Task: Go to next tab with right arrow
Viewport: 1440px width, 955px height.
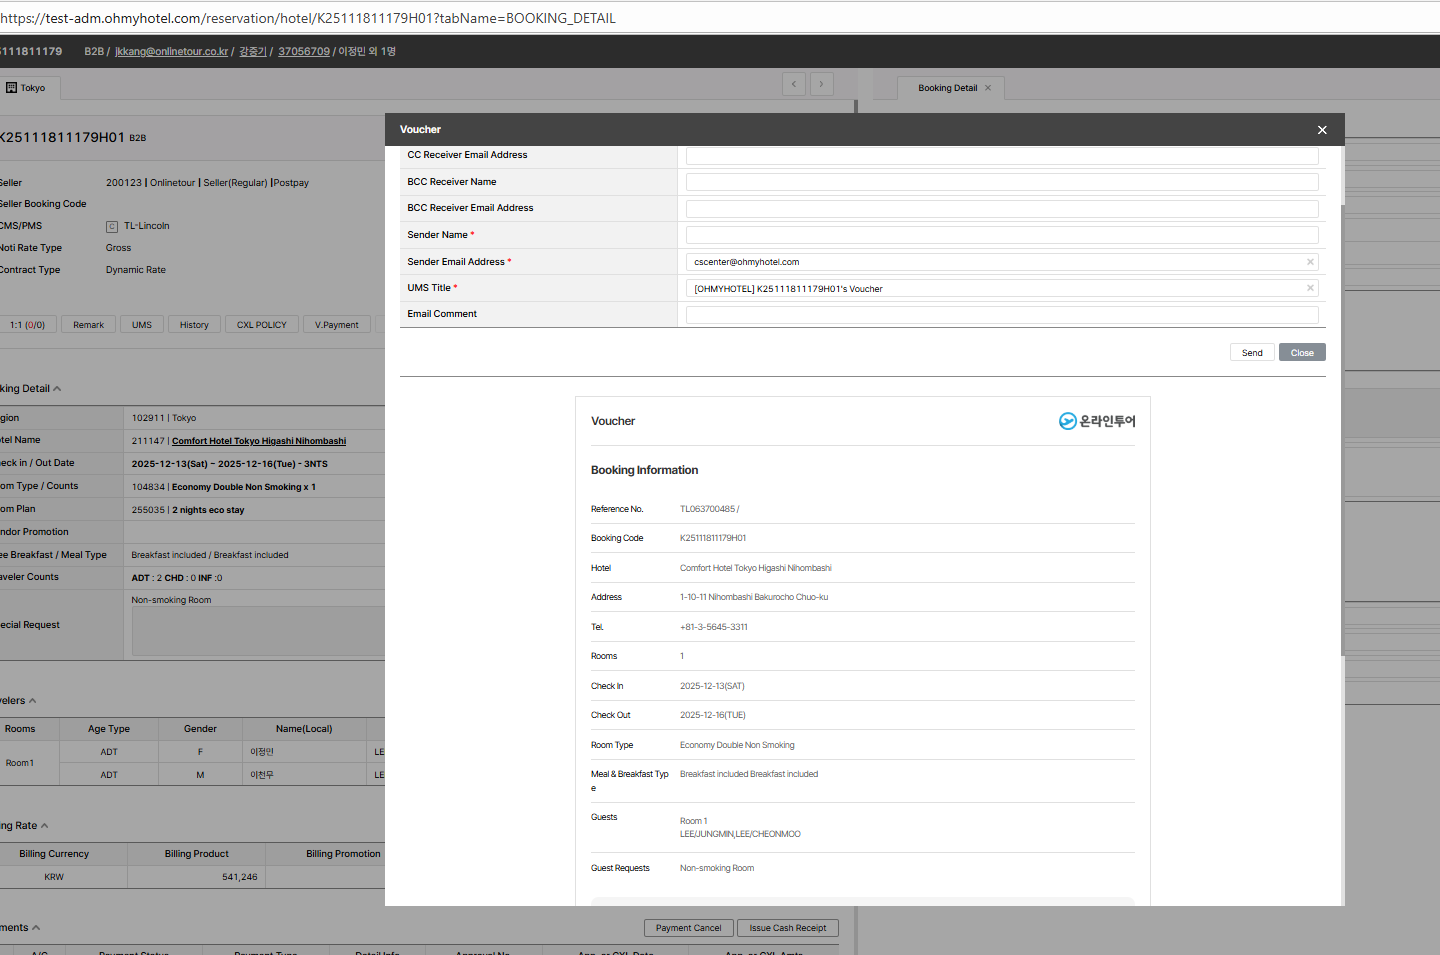Action: 821,84
